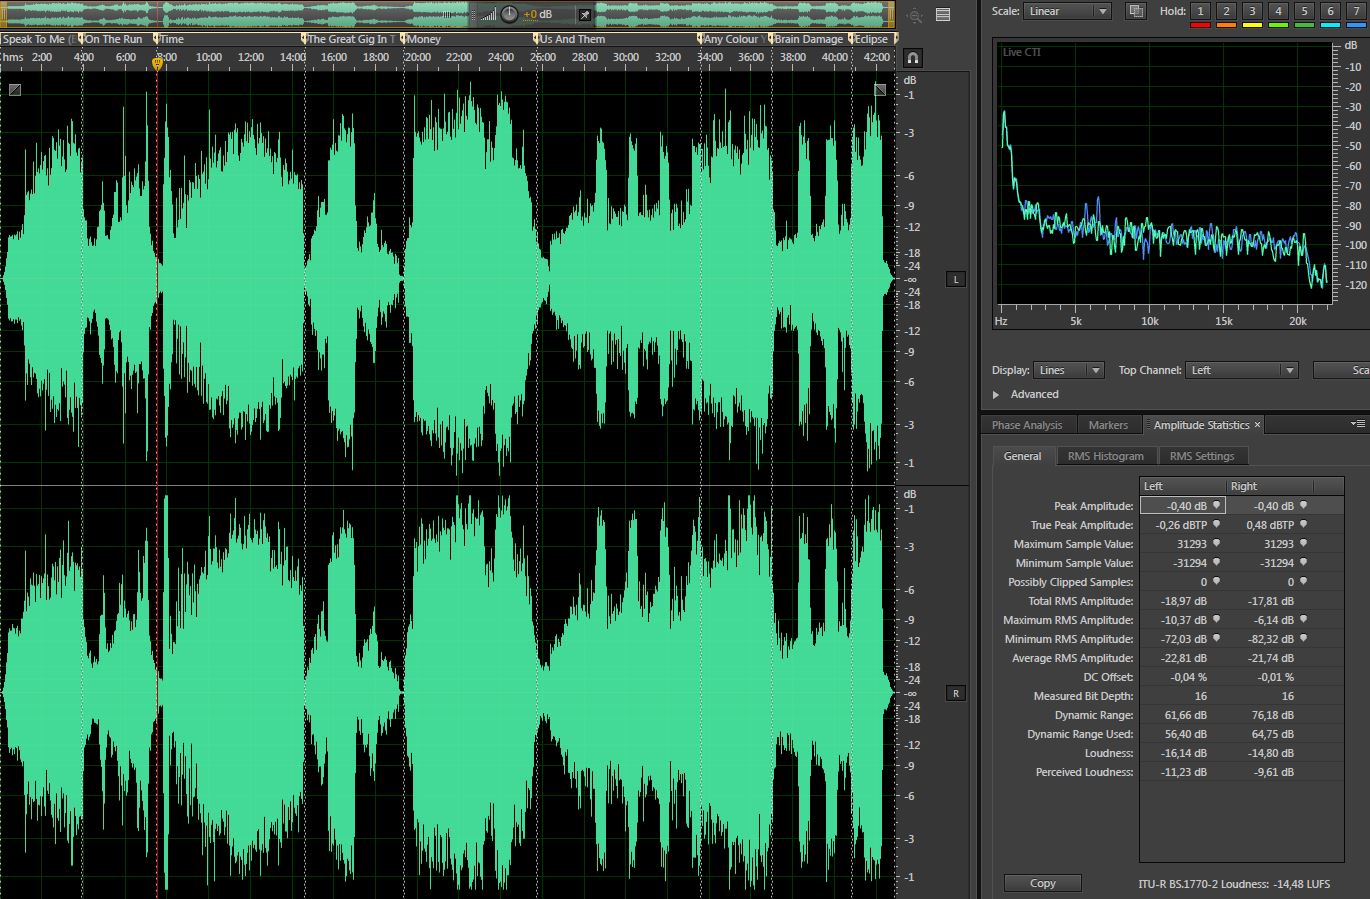
Task: Open the panel list icon beside the zoom icon
Action: pos(942,15)
